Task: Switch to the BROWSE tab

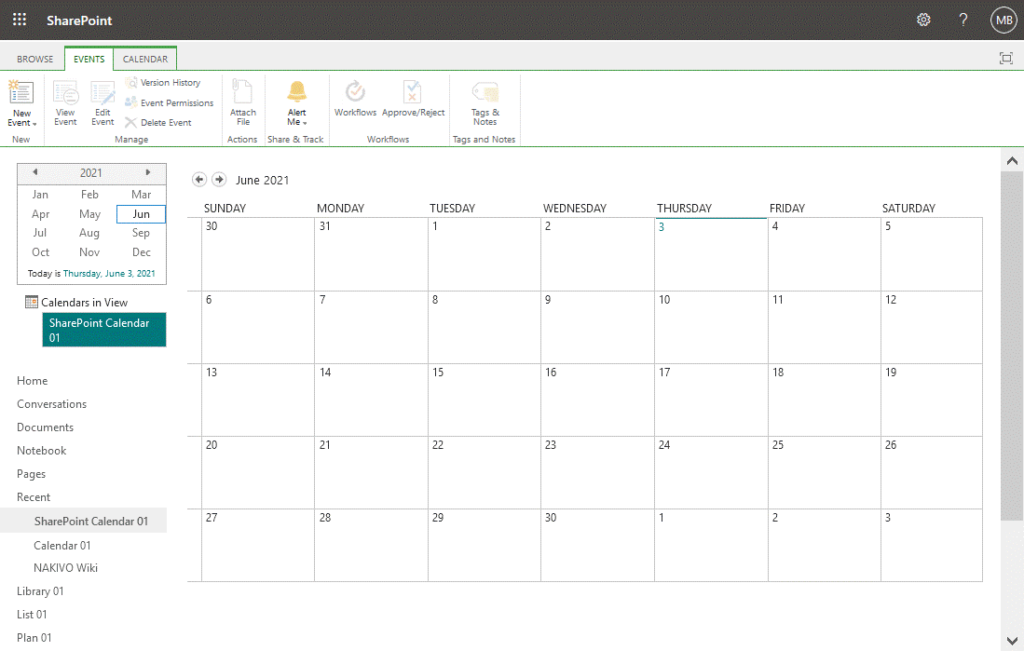Action: [x=34, y=58]
